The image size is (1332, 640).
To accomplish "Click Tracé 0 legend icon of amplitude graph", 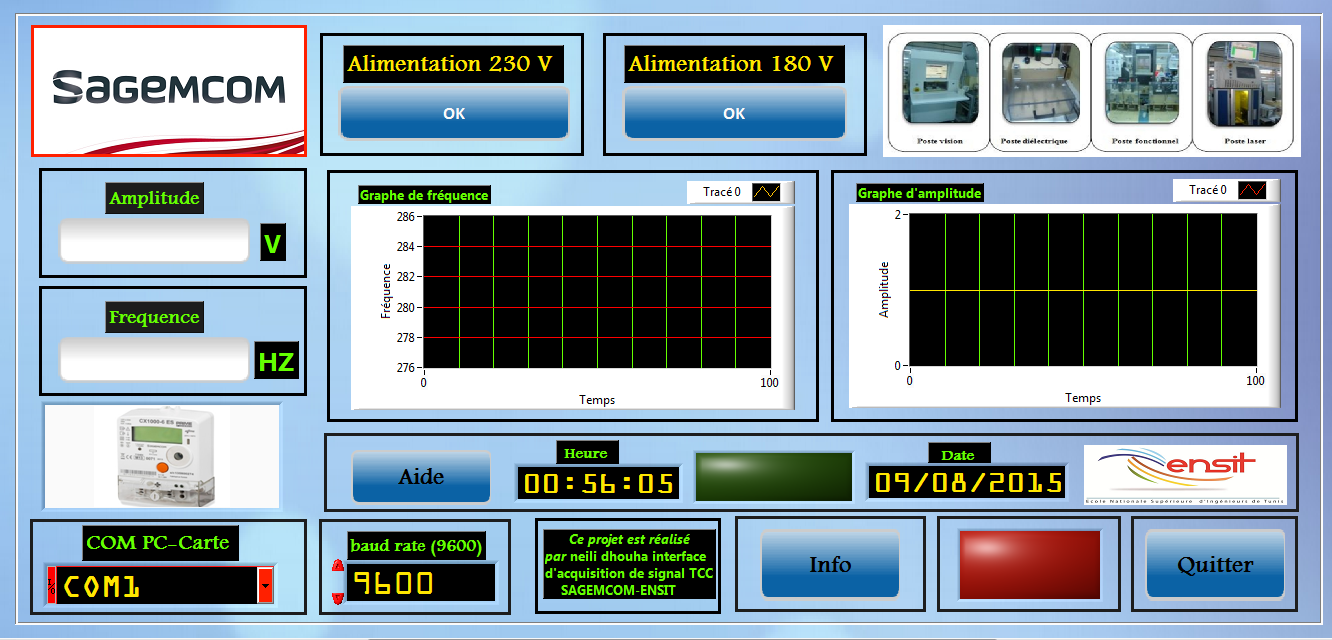I will pos(1252,190).
